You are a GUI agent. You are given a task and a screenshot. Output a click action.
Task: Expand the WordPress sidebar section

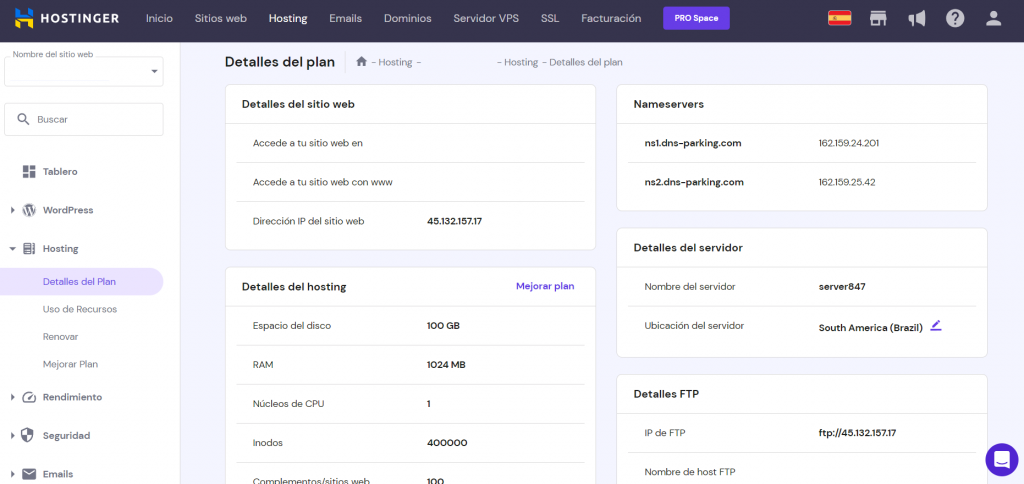[x=68, y=210]
